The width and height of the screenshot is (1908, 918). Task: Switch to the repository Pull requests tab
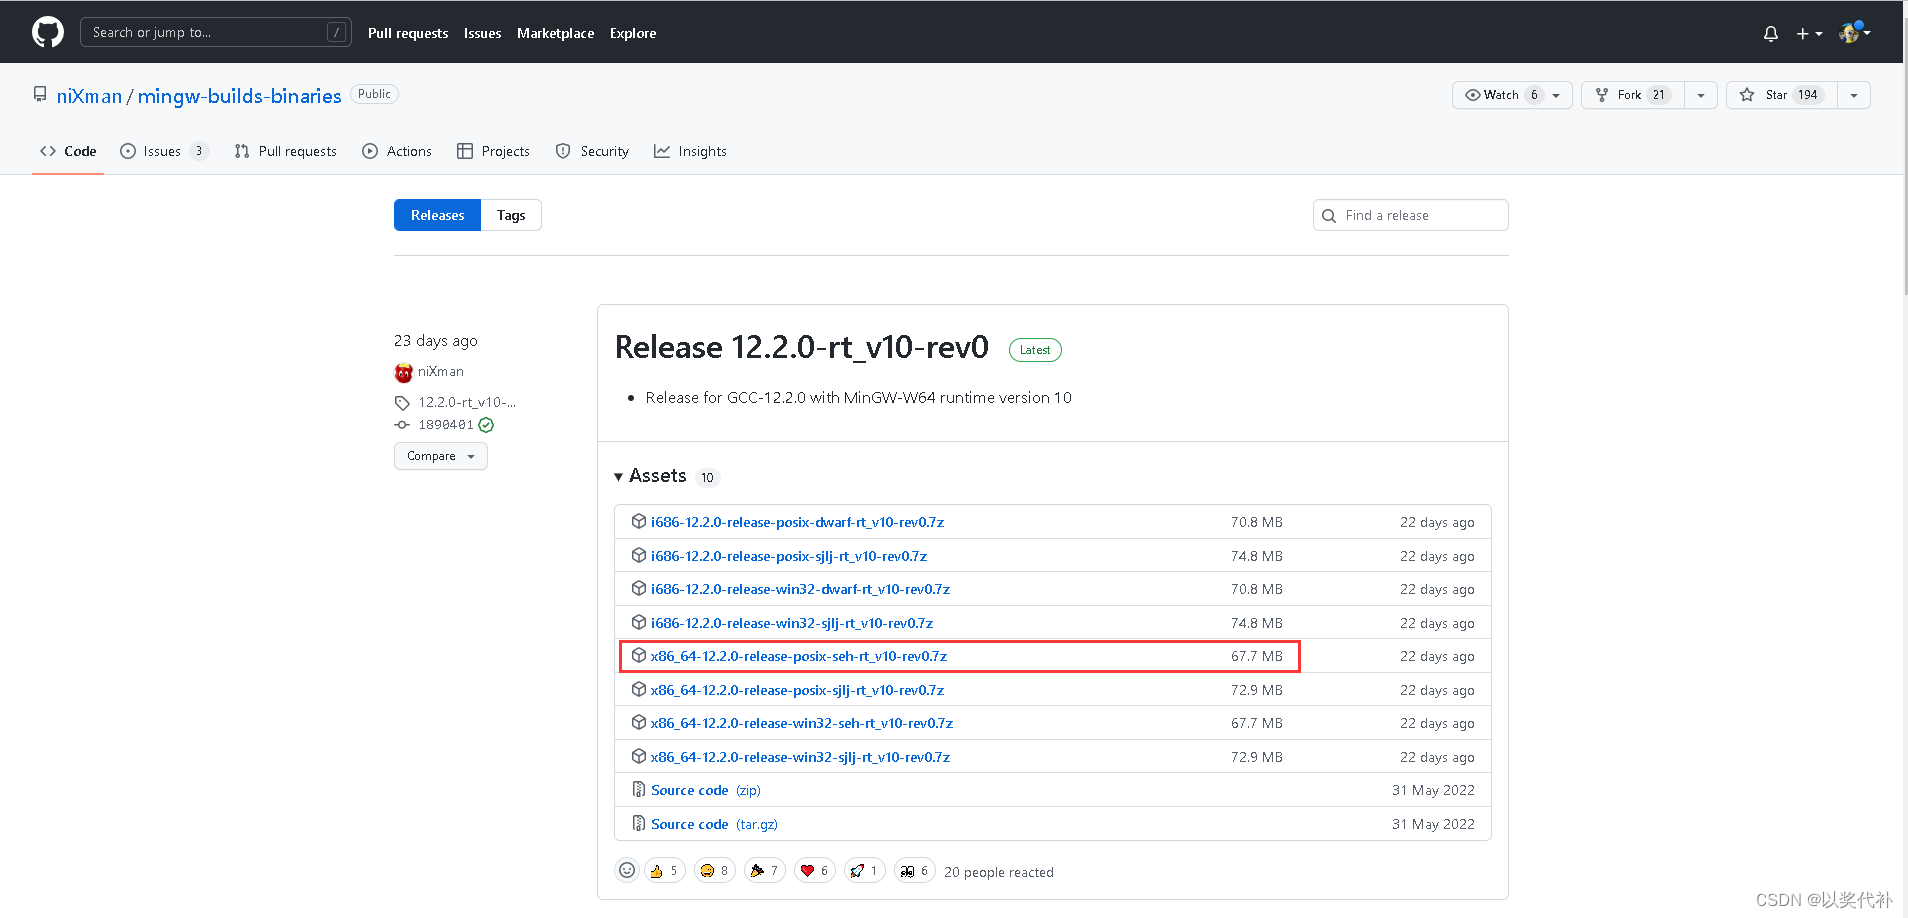286,151
